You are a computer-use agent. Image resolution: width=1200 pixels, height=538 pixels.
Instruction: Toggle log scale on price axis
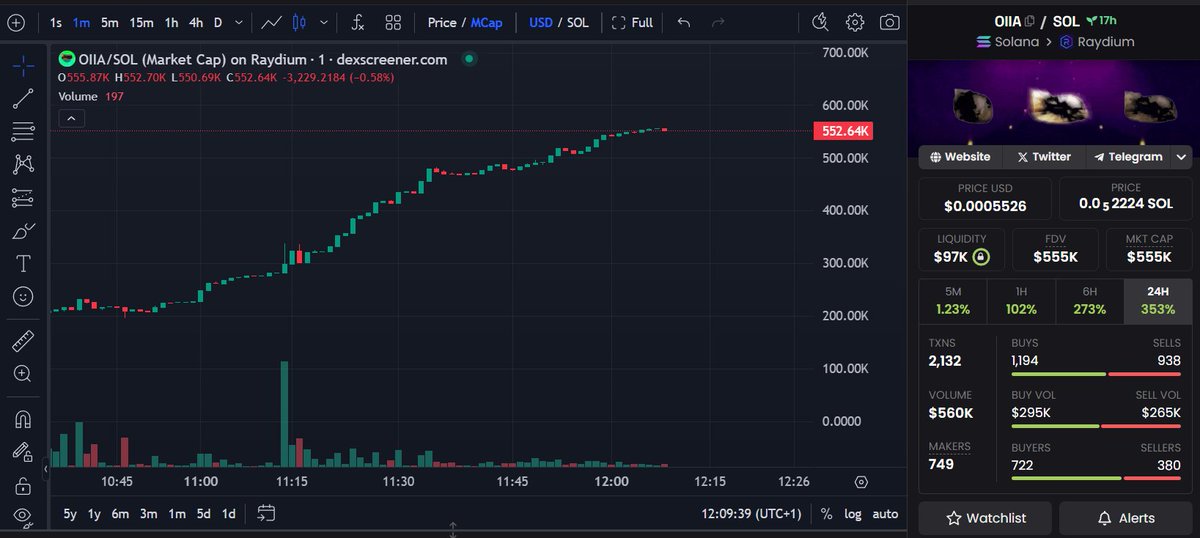click(852, 514)
